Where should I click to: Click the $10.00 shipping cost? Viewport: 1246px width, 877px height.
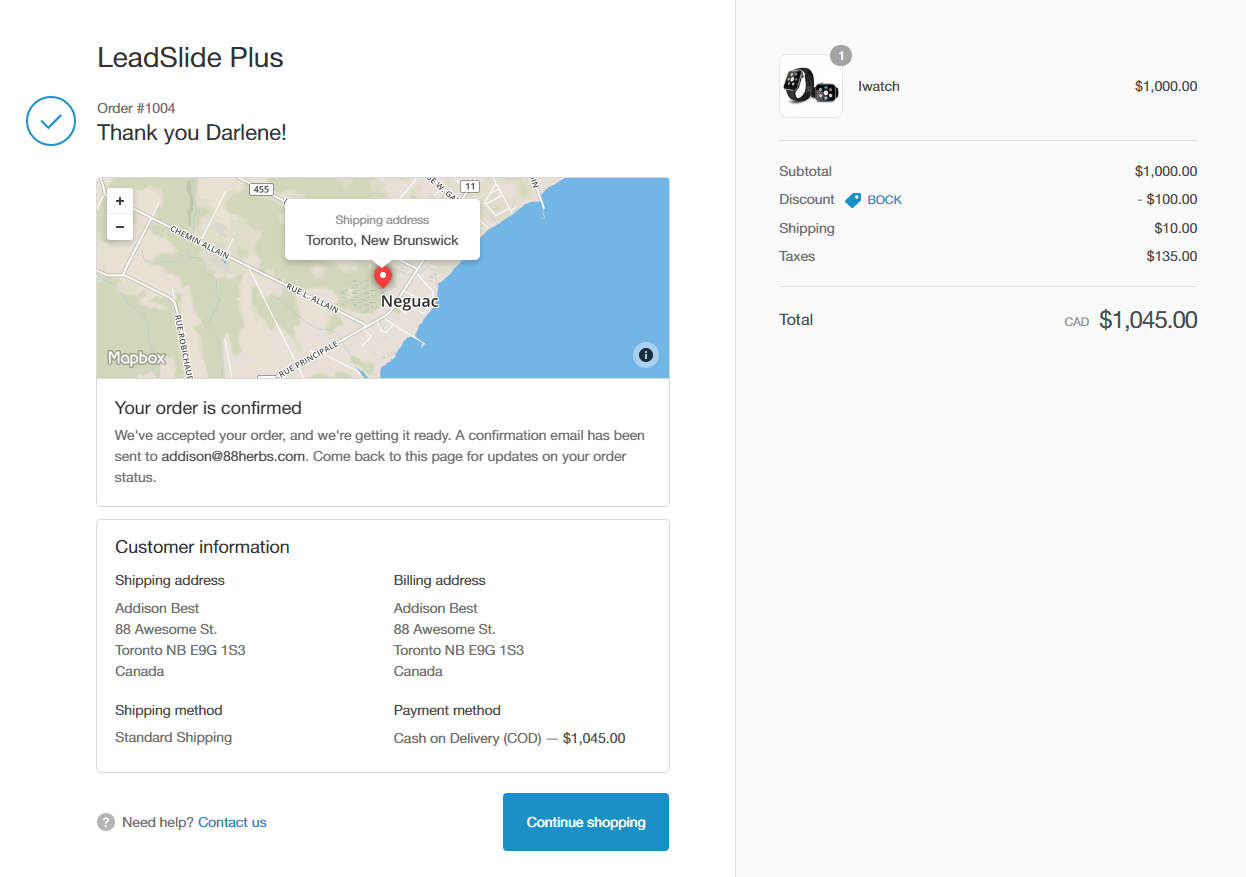pyautogui.click(x=1176, y=228)
